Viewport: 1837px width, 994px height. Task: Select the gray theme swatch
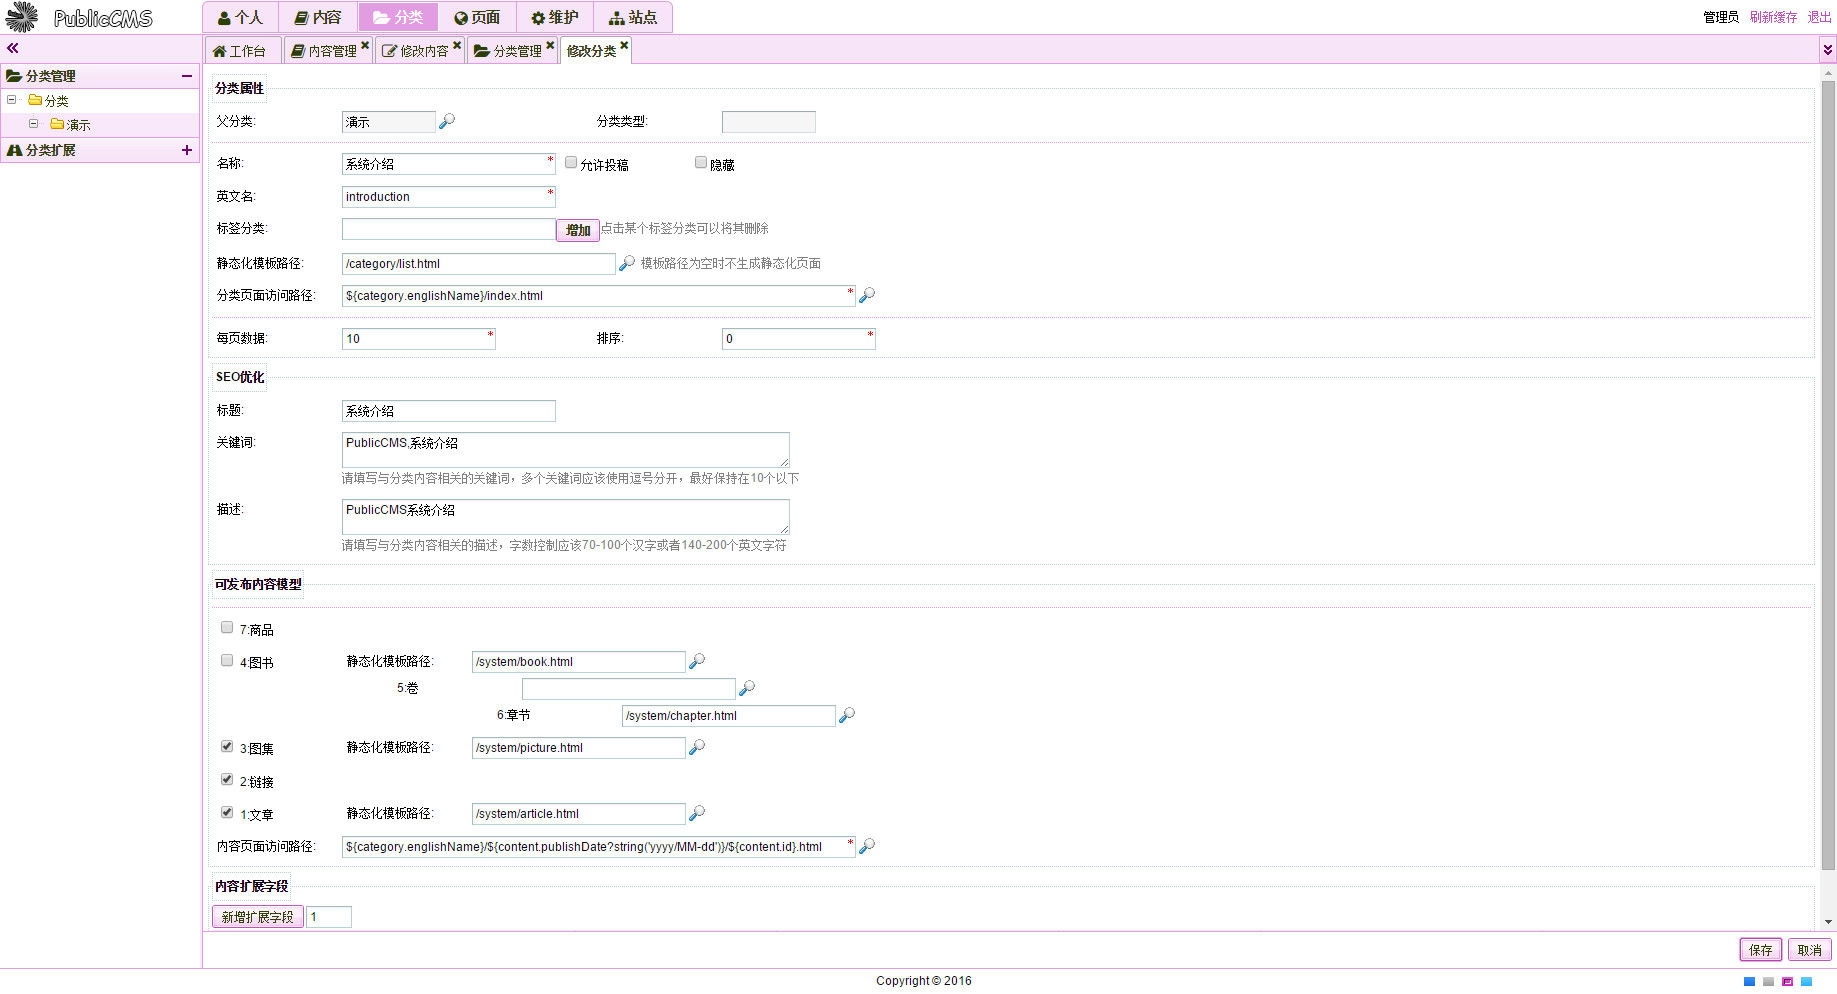click(x=1768, y=982)
